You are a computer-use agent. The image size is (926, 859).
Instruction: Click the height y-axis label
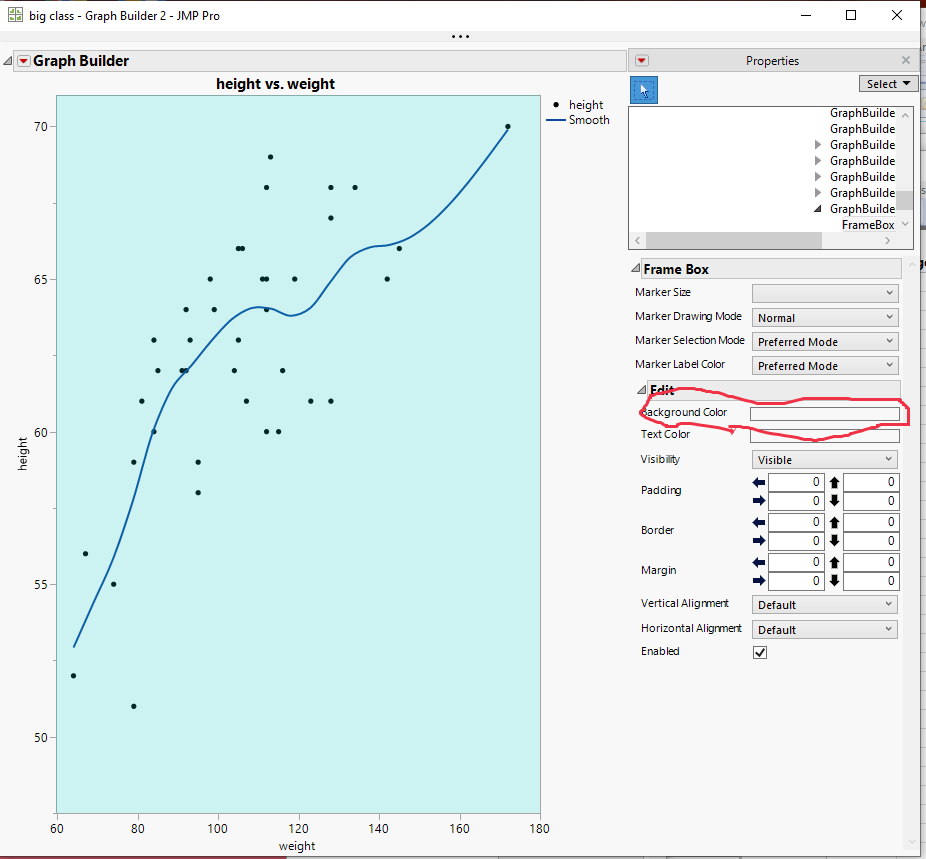tap(22, 454)
